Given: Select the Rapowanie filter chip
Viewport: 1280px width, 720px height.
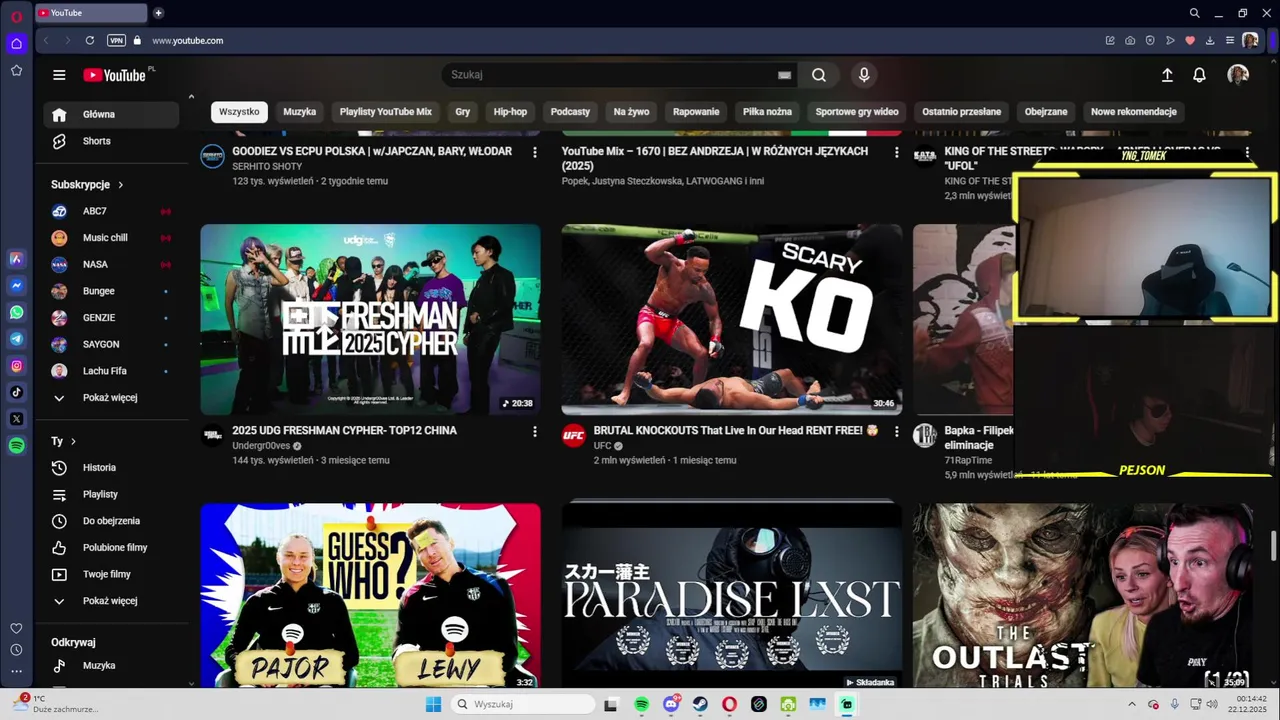Looking at the screenshot, I should coord(696,112).
